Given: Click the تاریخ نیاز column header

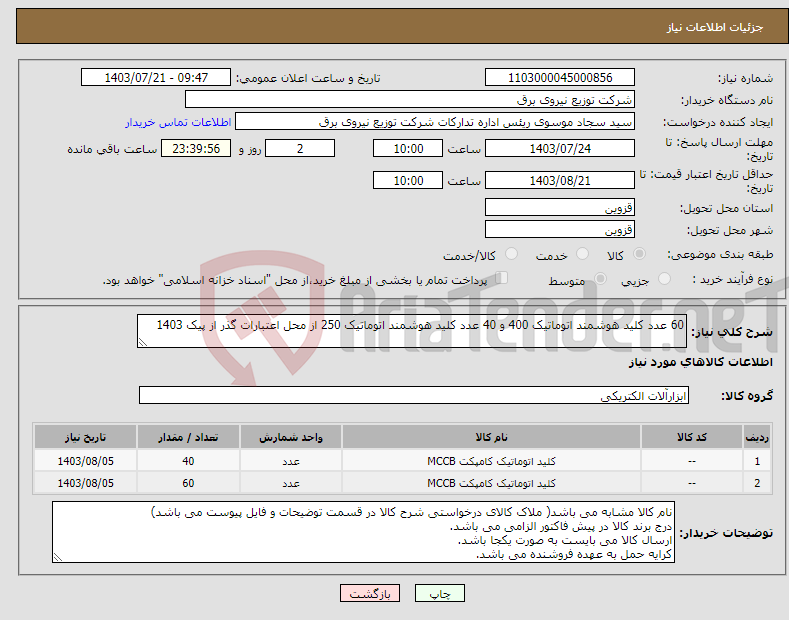Looking at the screenshot, I should click(x=86, y=437).
